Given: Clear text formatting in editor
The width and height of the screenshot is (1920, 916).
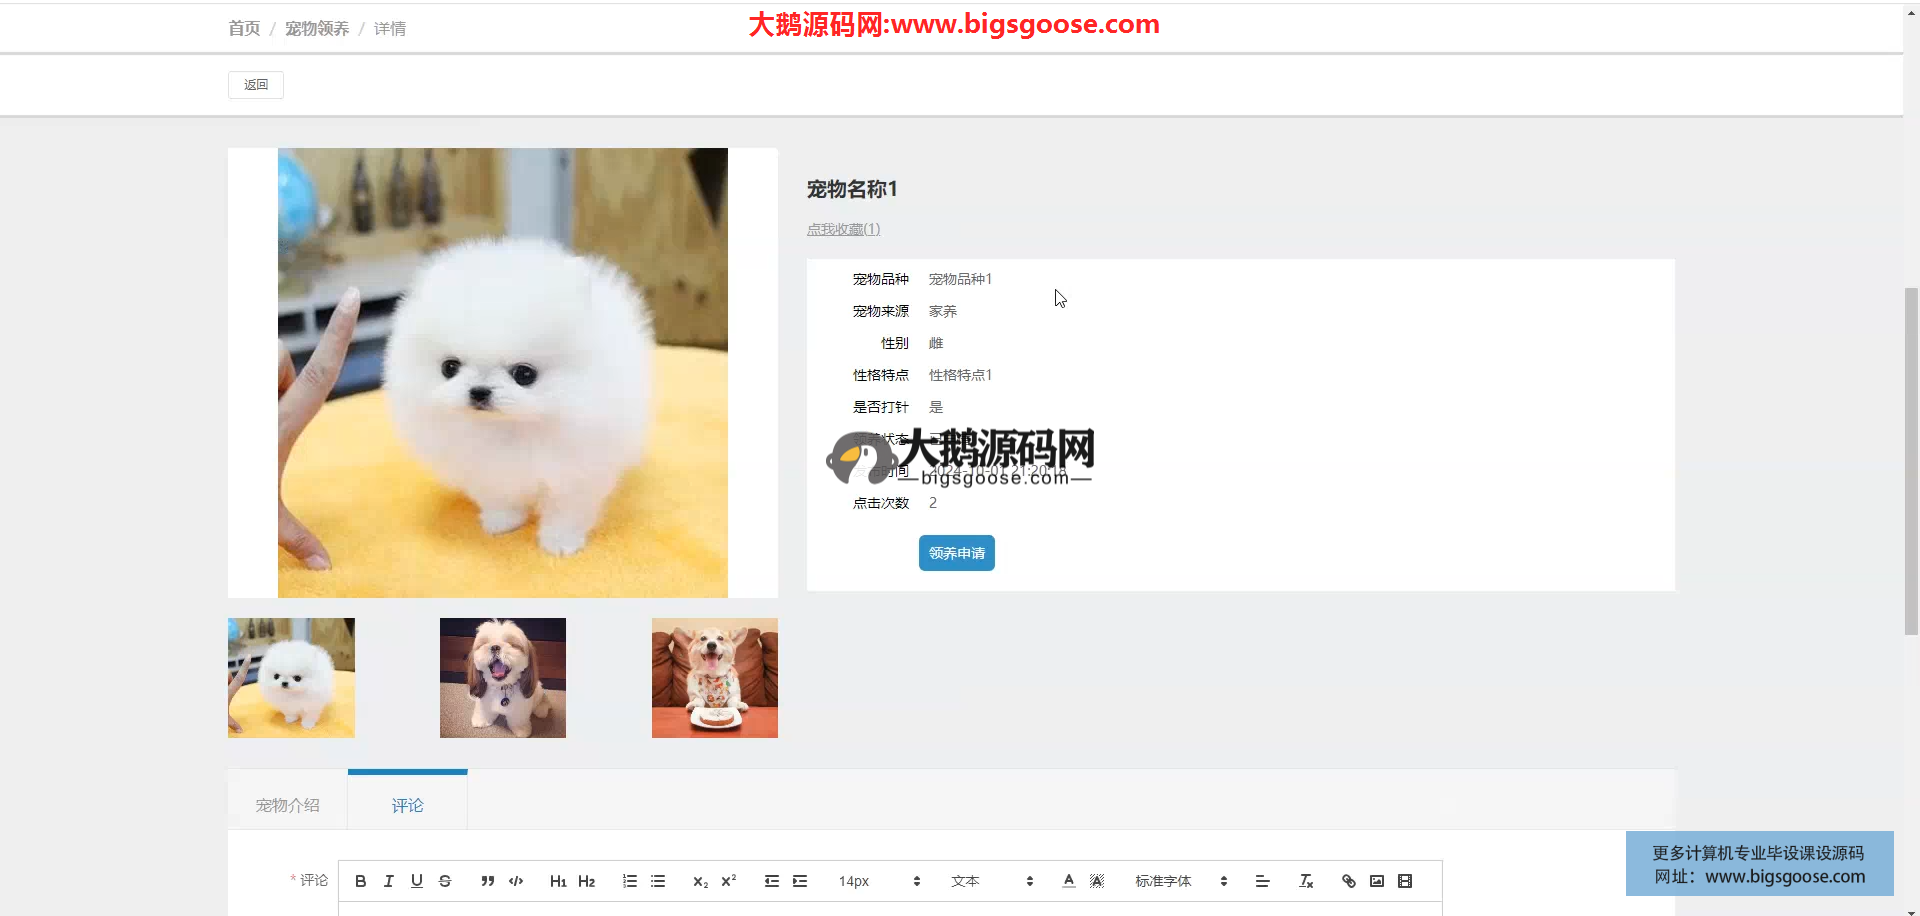Looking at the screenshot, I should (x=1306, y=881).
